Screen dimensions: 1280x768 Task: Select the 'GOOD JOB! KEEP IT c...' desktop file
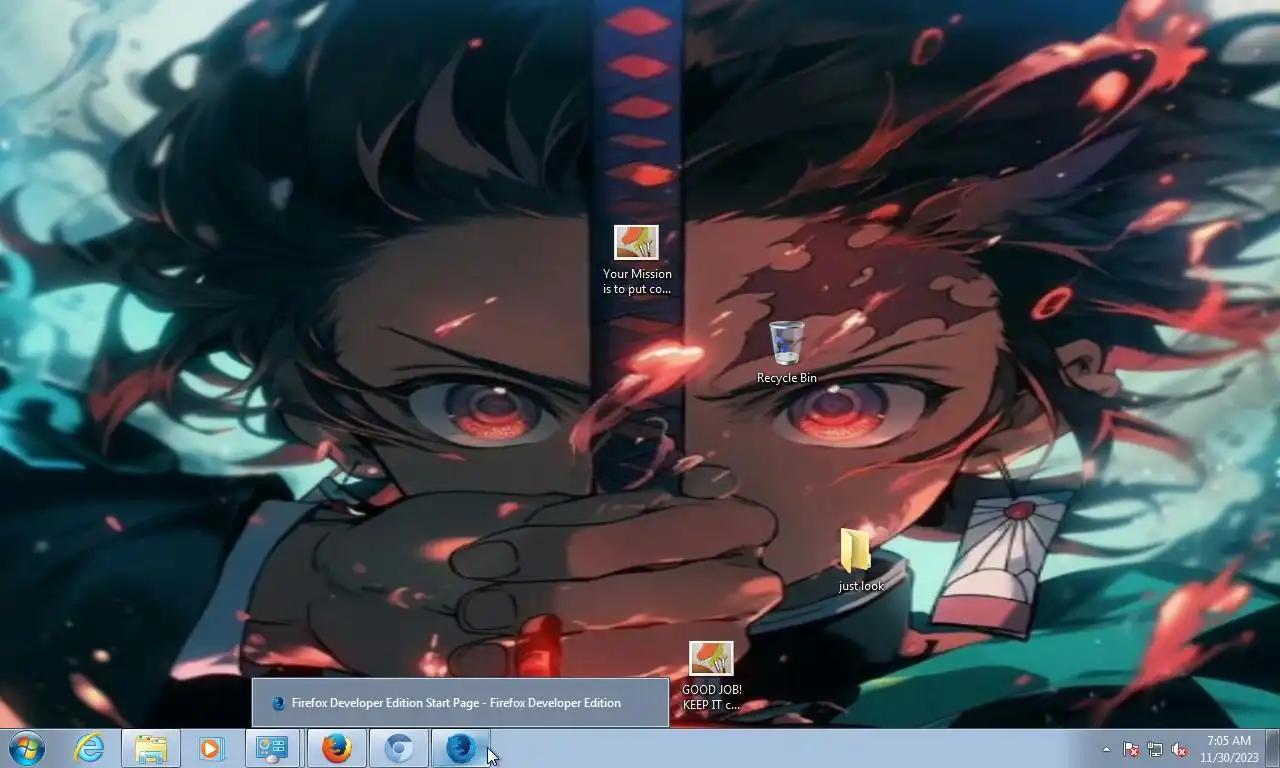pyautogui.click(x=711, y=677)
